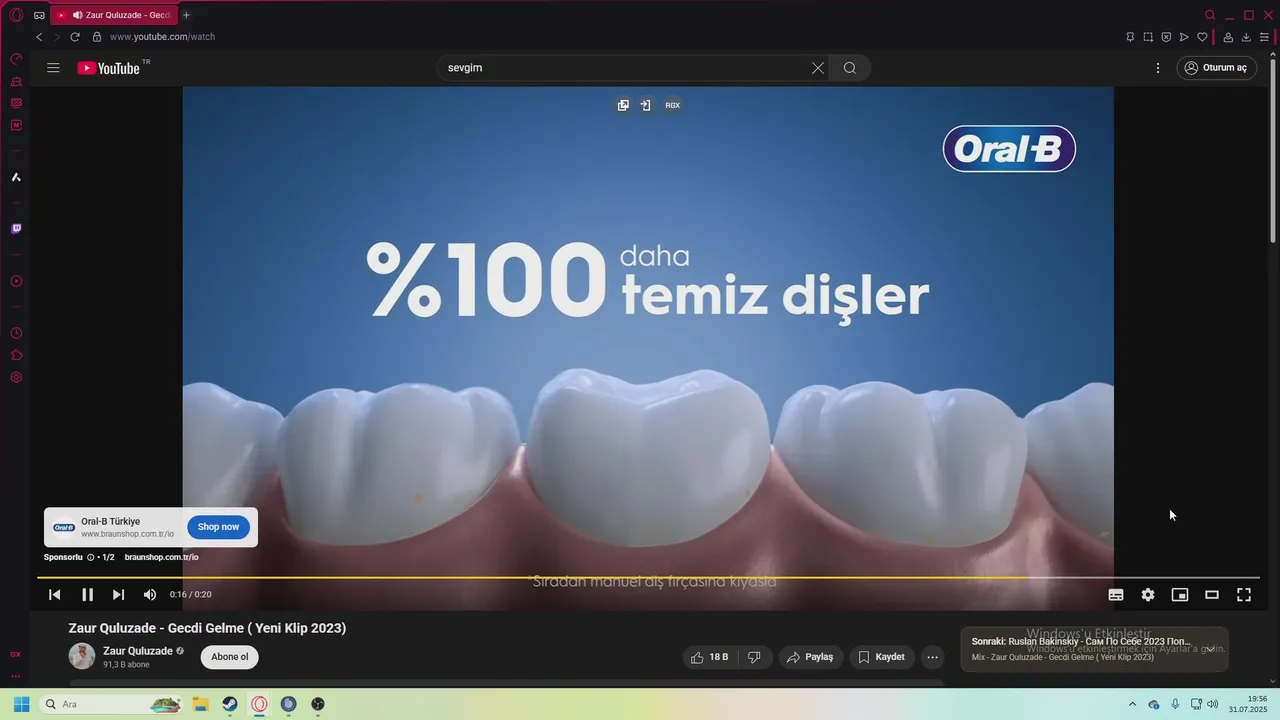Pause the playing video

pos(88,595)
